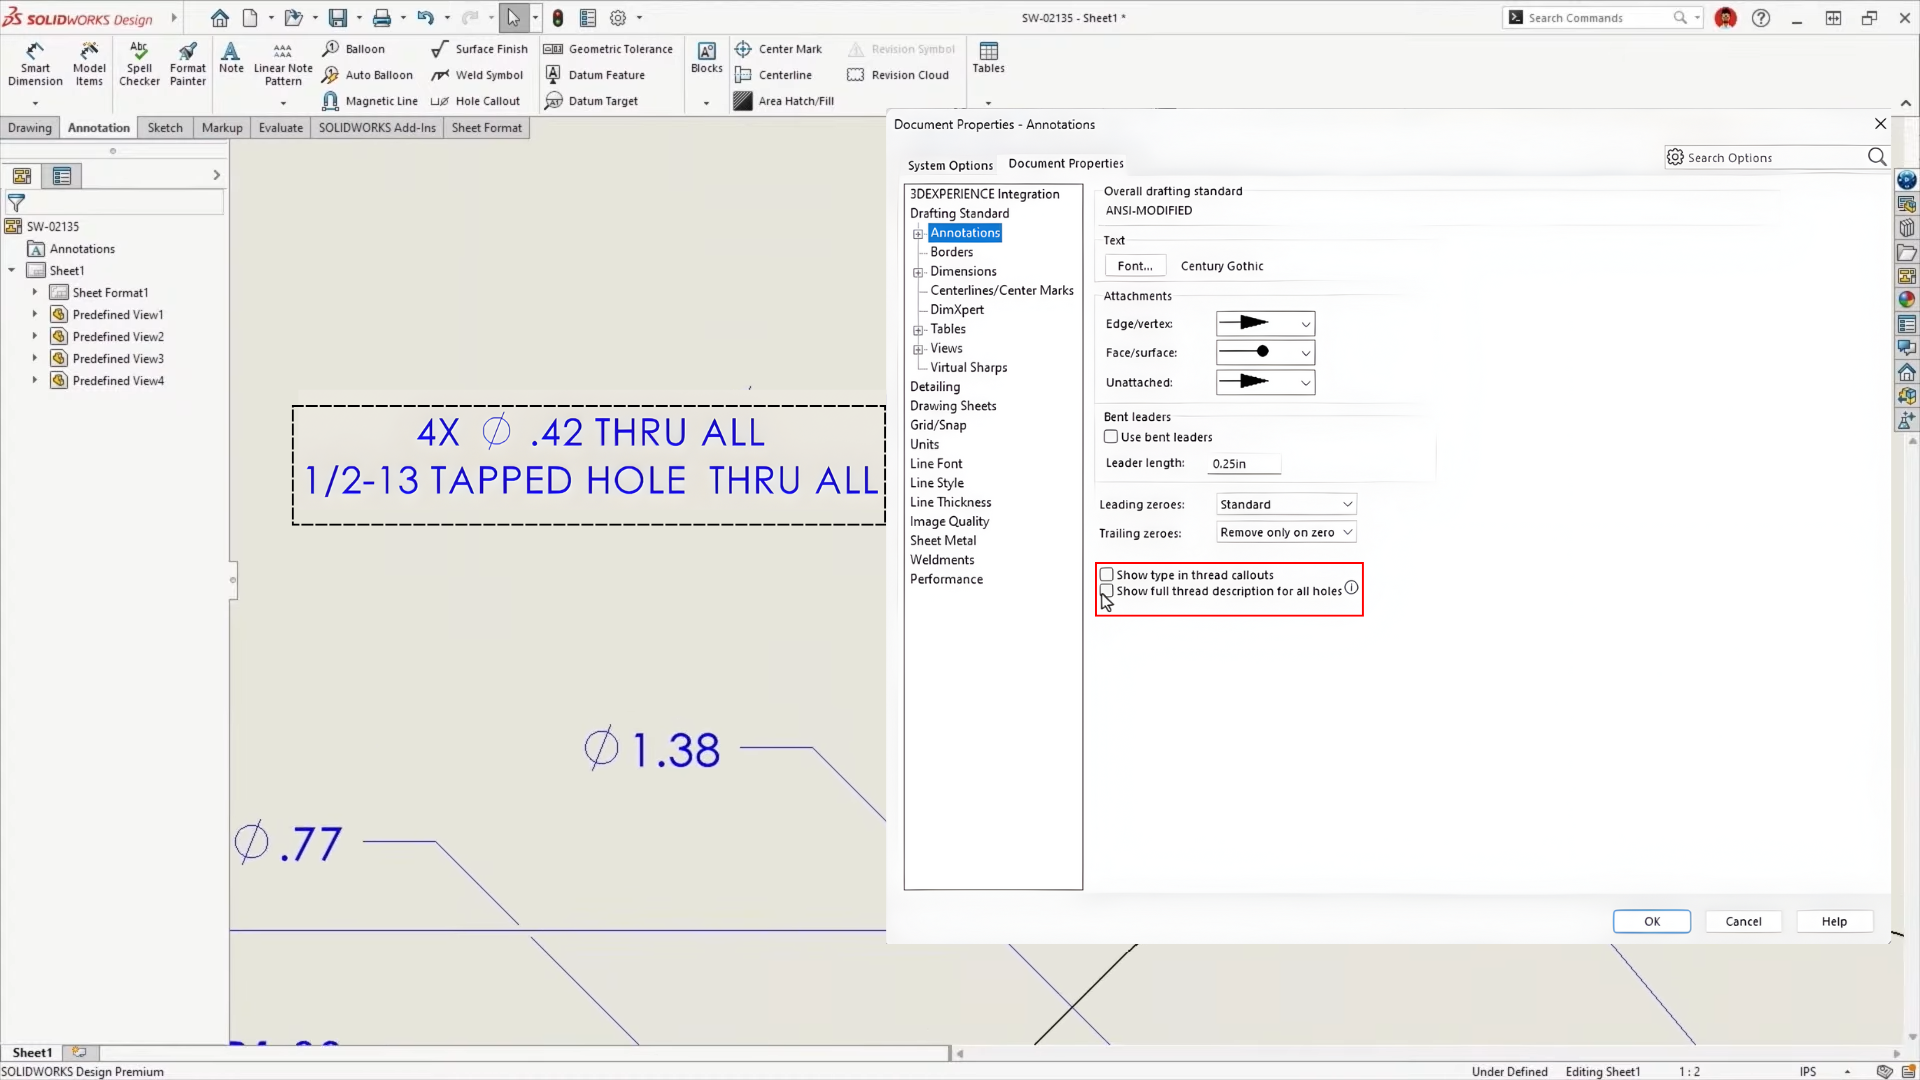Insert a Weld Symbol
Viewport: 1920px width, 1080px height.
[x=477, y=75]
